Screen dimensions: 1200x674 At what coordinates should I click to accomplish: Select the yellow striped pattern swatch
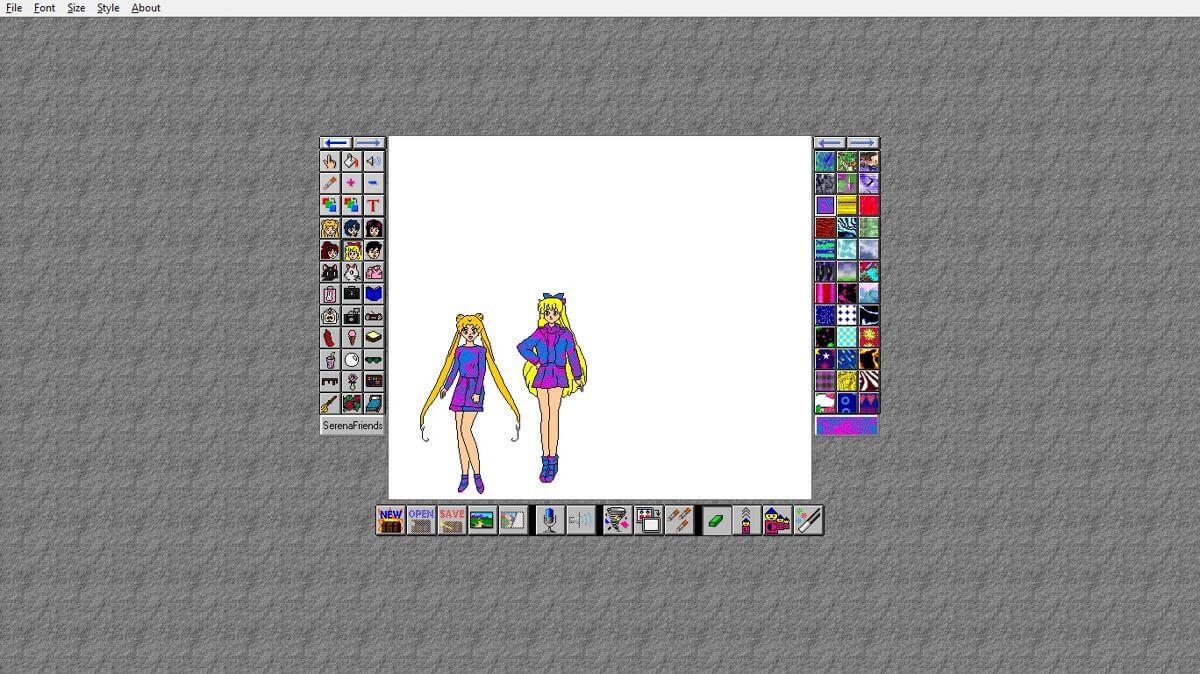(847, 205)
